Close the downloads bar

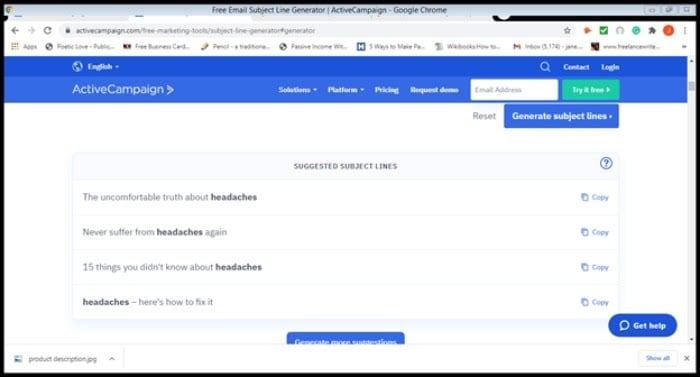687,358
